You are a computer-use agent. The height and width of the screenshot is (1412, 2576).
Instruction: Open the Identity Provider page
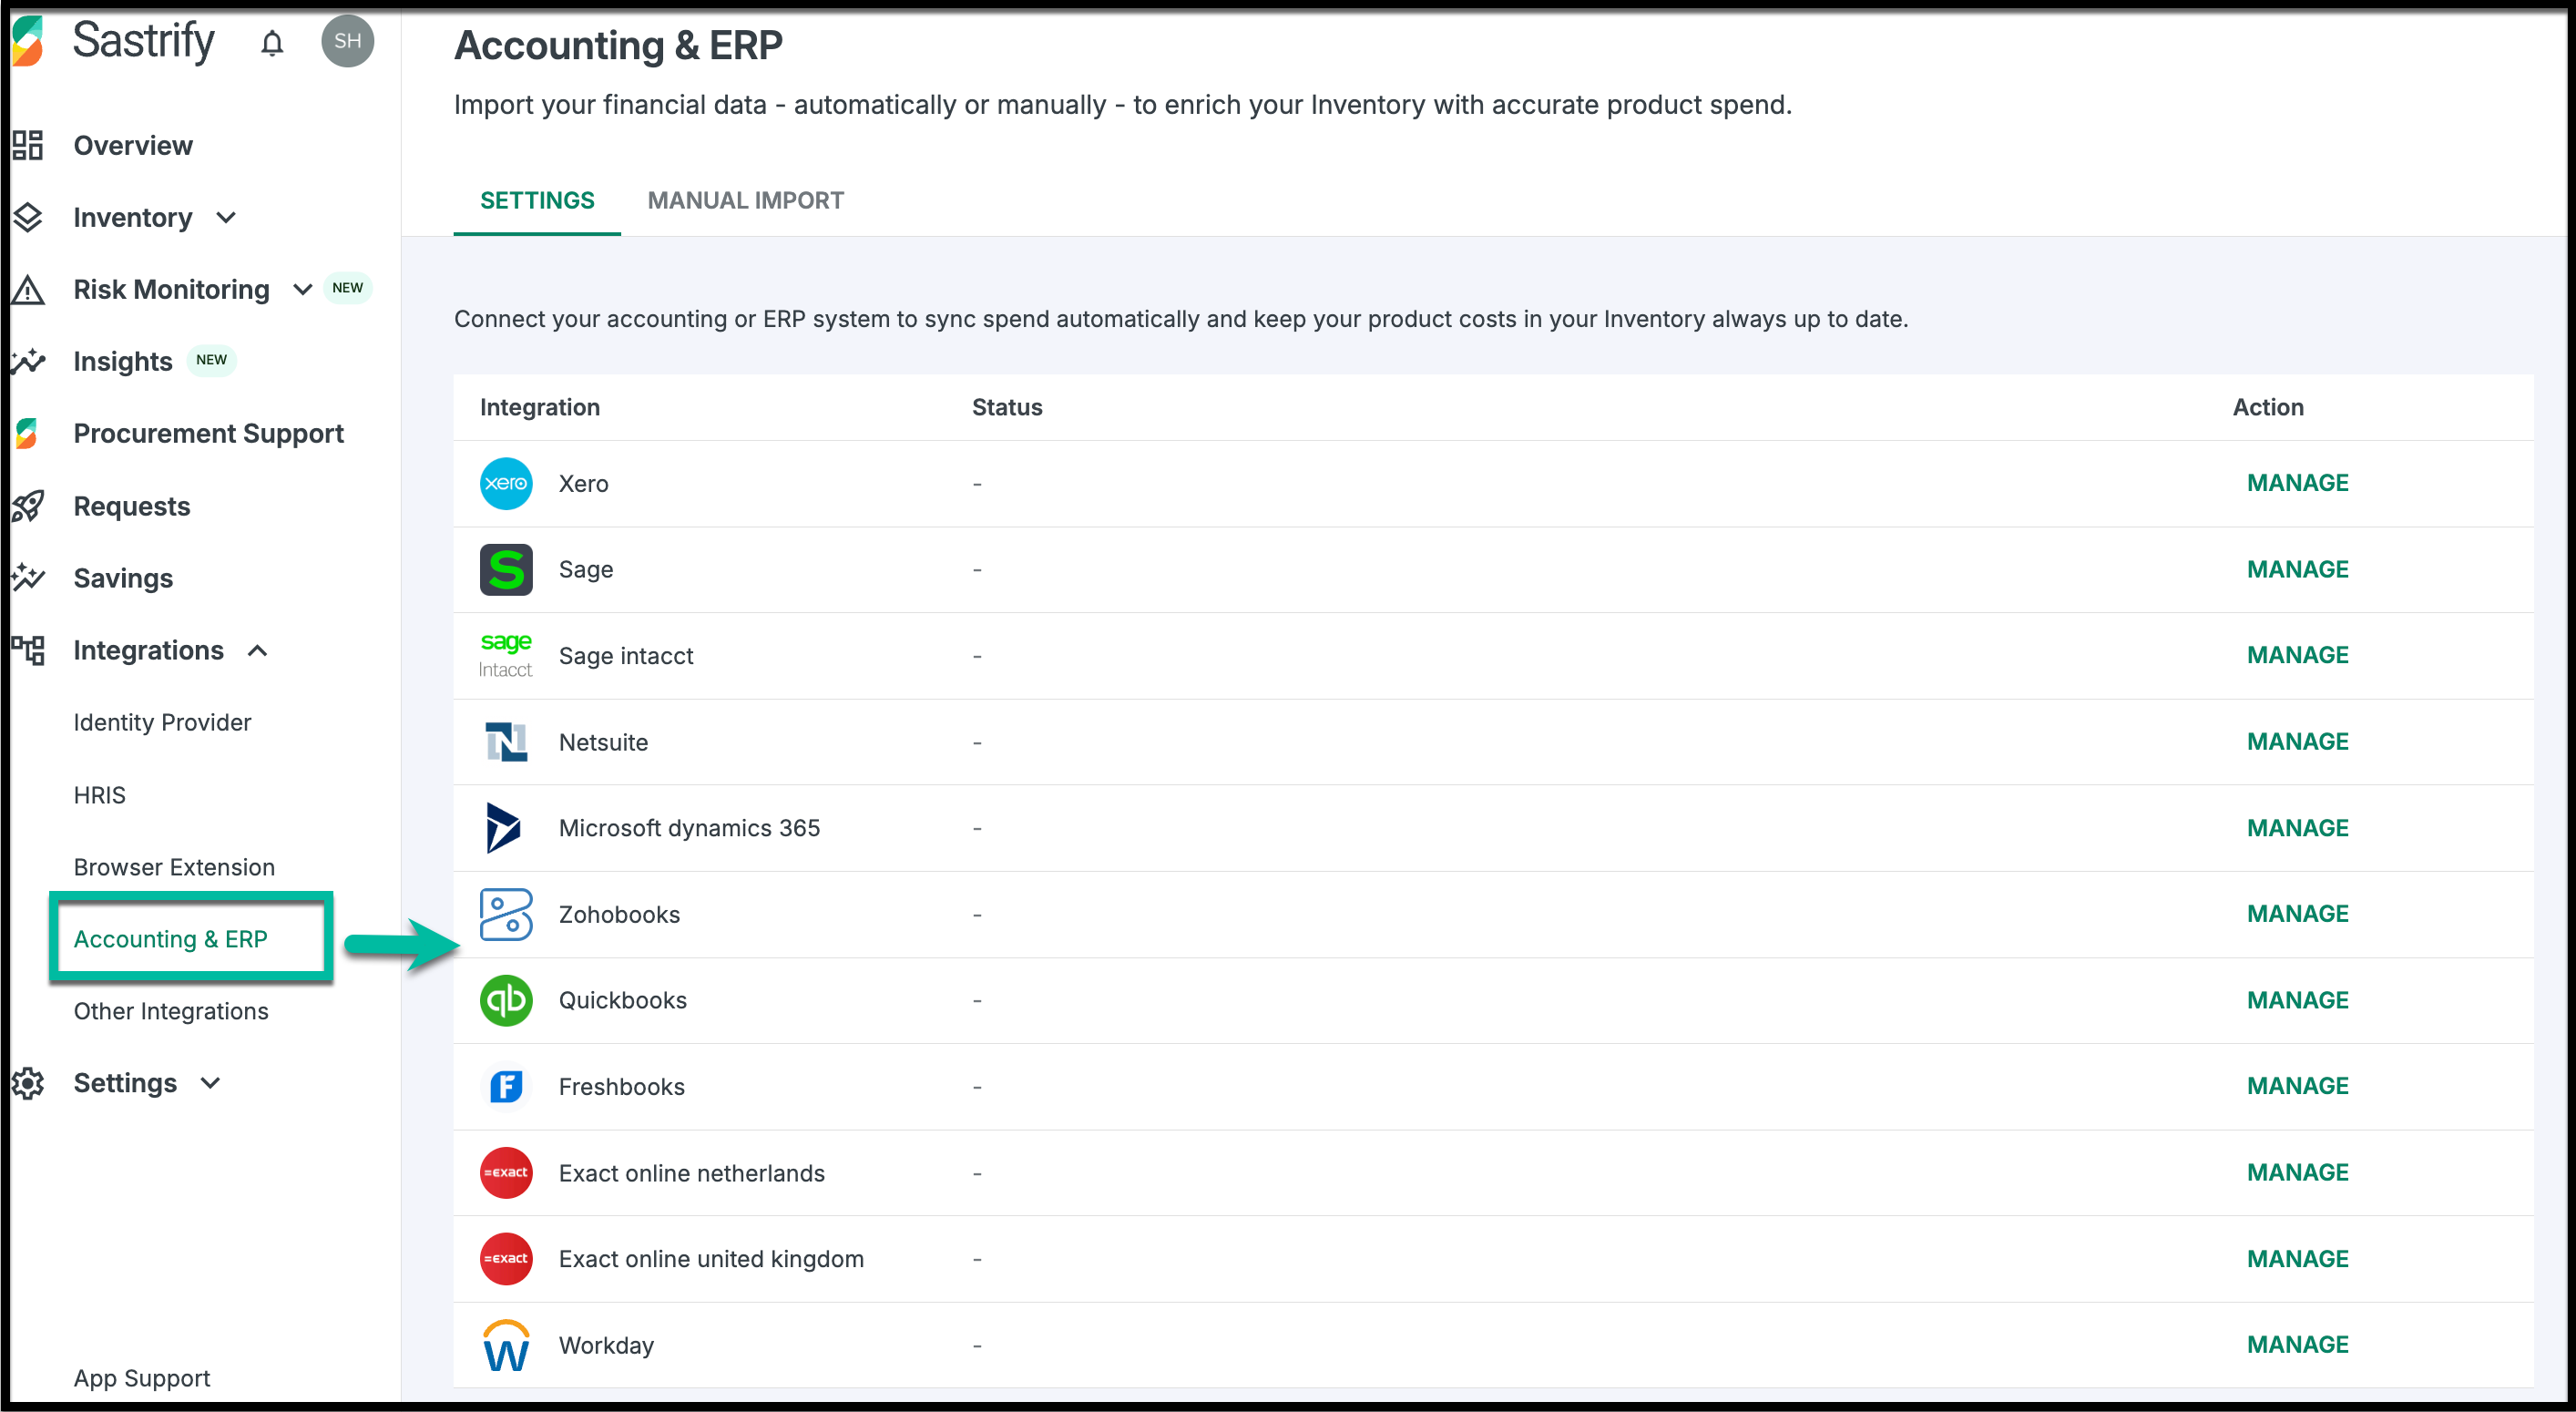point(162,722)
